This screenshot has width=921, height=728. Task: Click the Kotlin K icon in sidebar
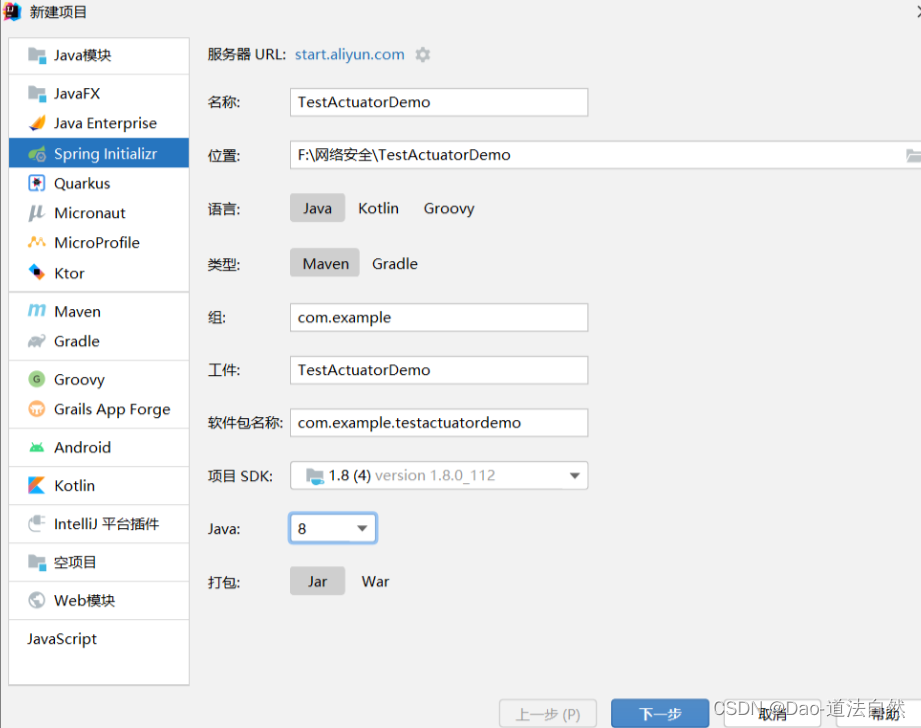click(x=37, y=485)
